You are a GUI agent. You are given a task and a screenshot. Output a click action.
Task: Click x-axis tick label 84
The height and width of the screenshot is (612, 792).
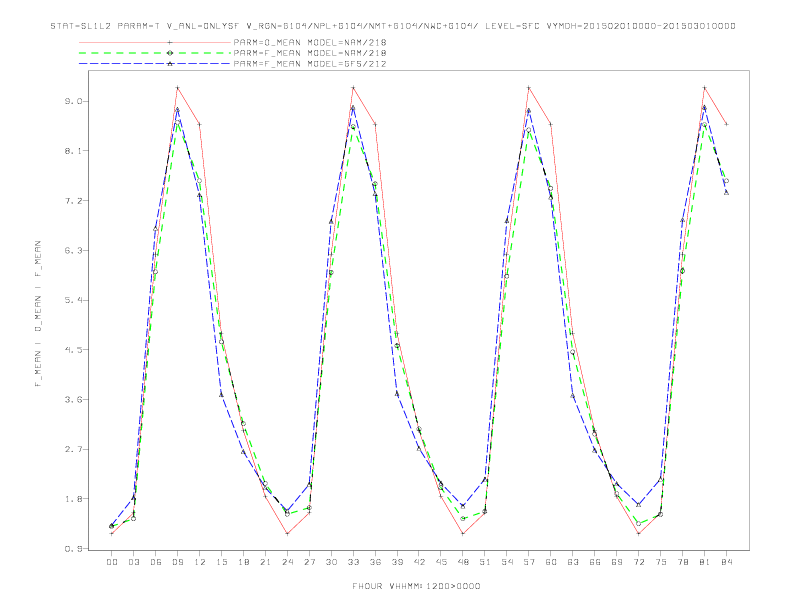pyautogui.click(x=727, y=562)
